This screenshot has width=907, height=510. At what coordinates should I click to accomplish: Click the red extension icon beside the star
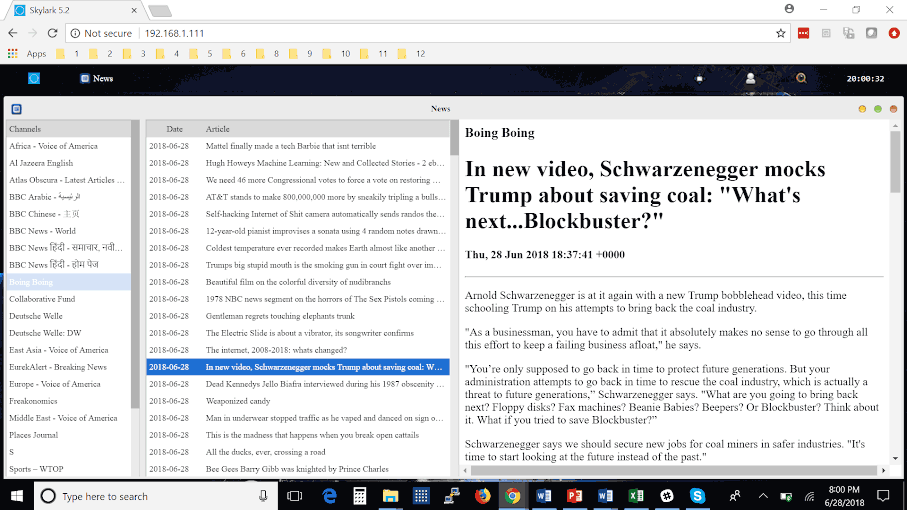803,34
